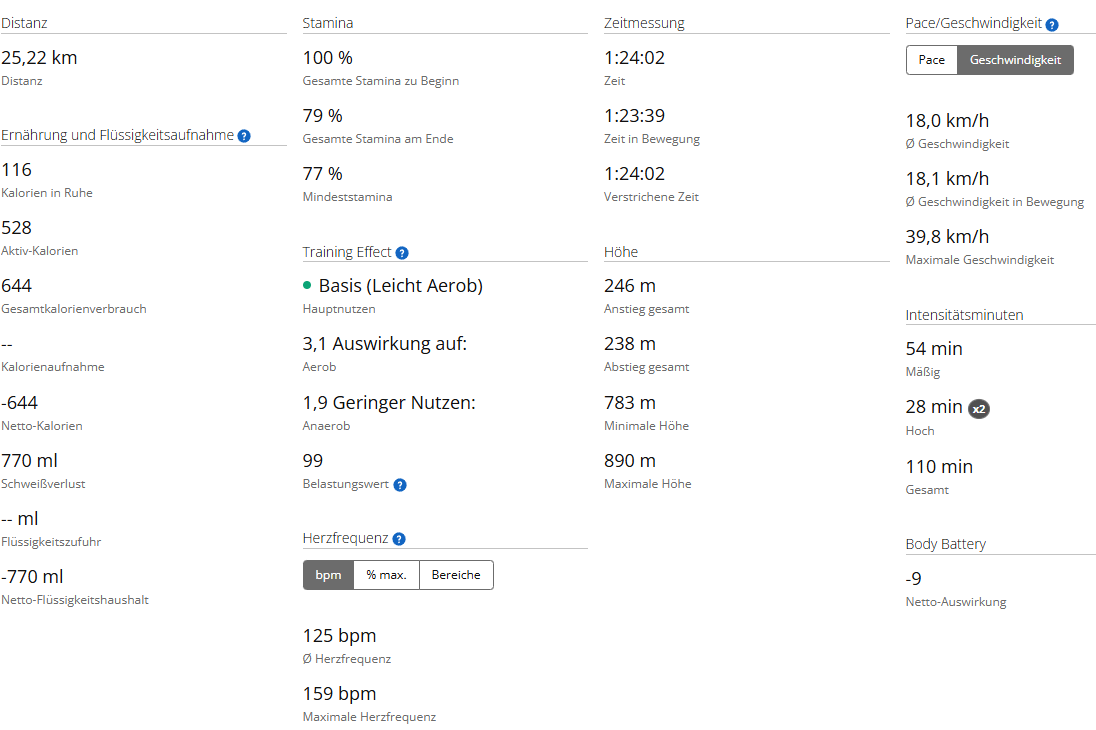Select the Geschwindigkeit toggle option

coord(1015,60)
